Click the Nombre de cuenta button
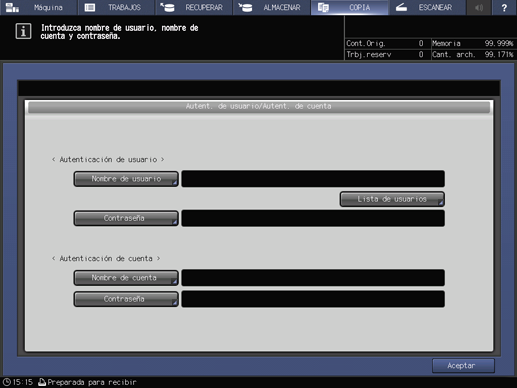Screen dimensions: 517x388 (x=126, y=278)
